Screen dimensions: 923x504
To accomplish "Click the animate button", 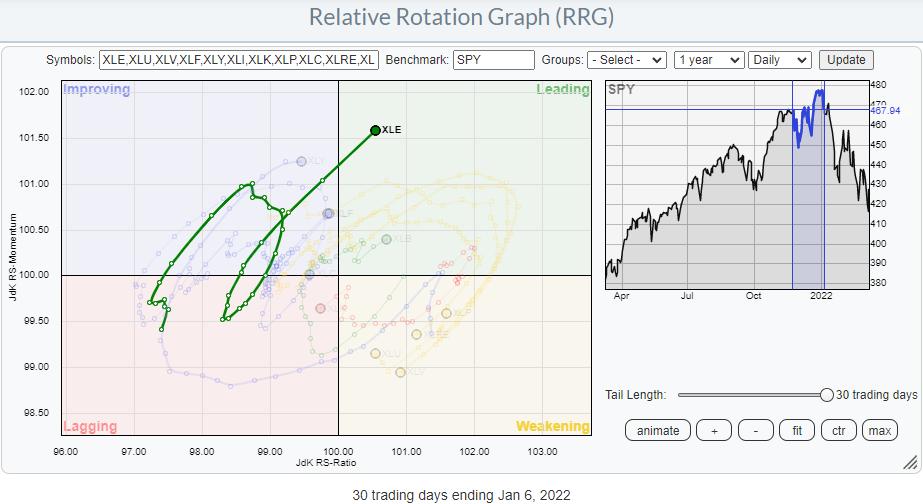I will point(657,431).
